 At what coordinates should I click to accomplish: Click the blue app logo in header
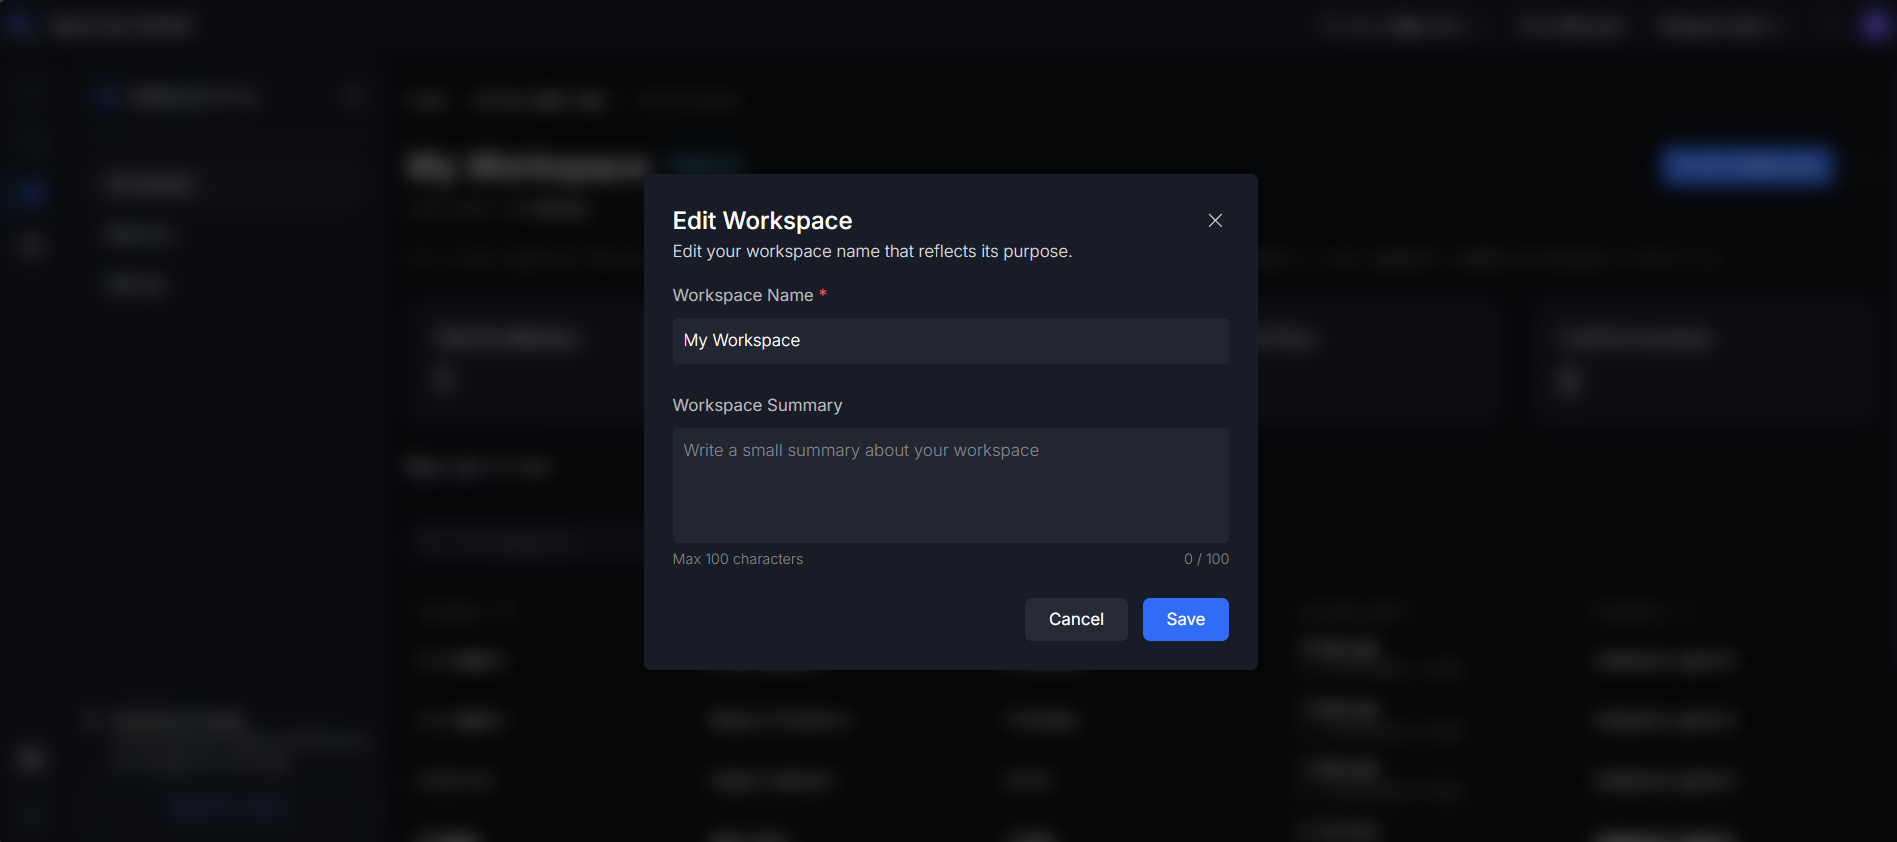pyautogui.click(x=18, y=25)
